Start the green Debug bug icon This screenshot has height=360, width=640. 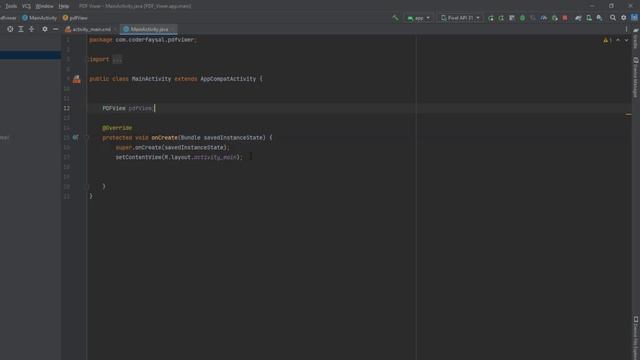(522, 18)
